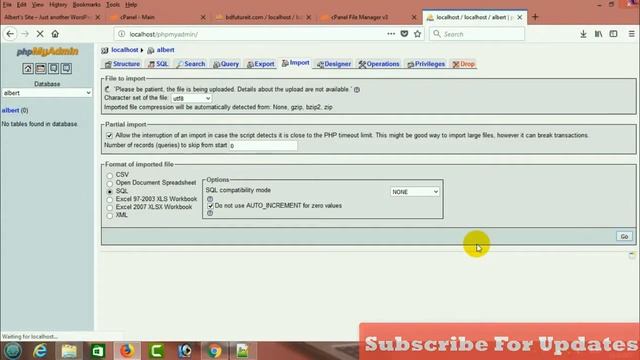This screenshot has height=360, width=640.
Task: Click the records to skip input field
Action: [x=263, y=146]
